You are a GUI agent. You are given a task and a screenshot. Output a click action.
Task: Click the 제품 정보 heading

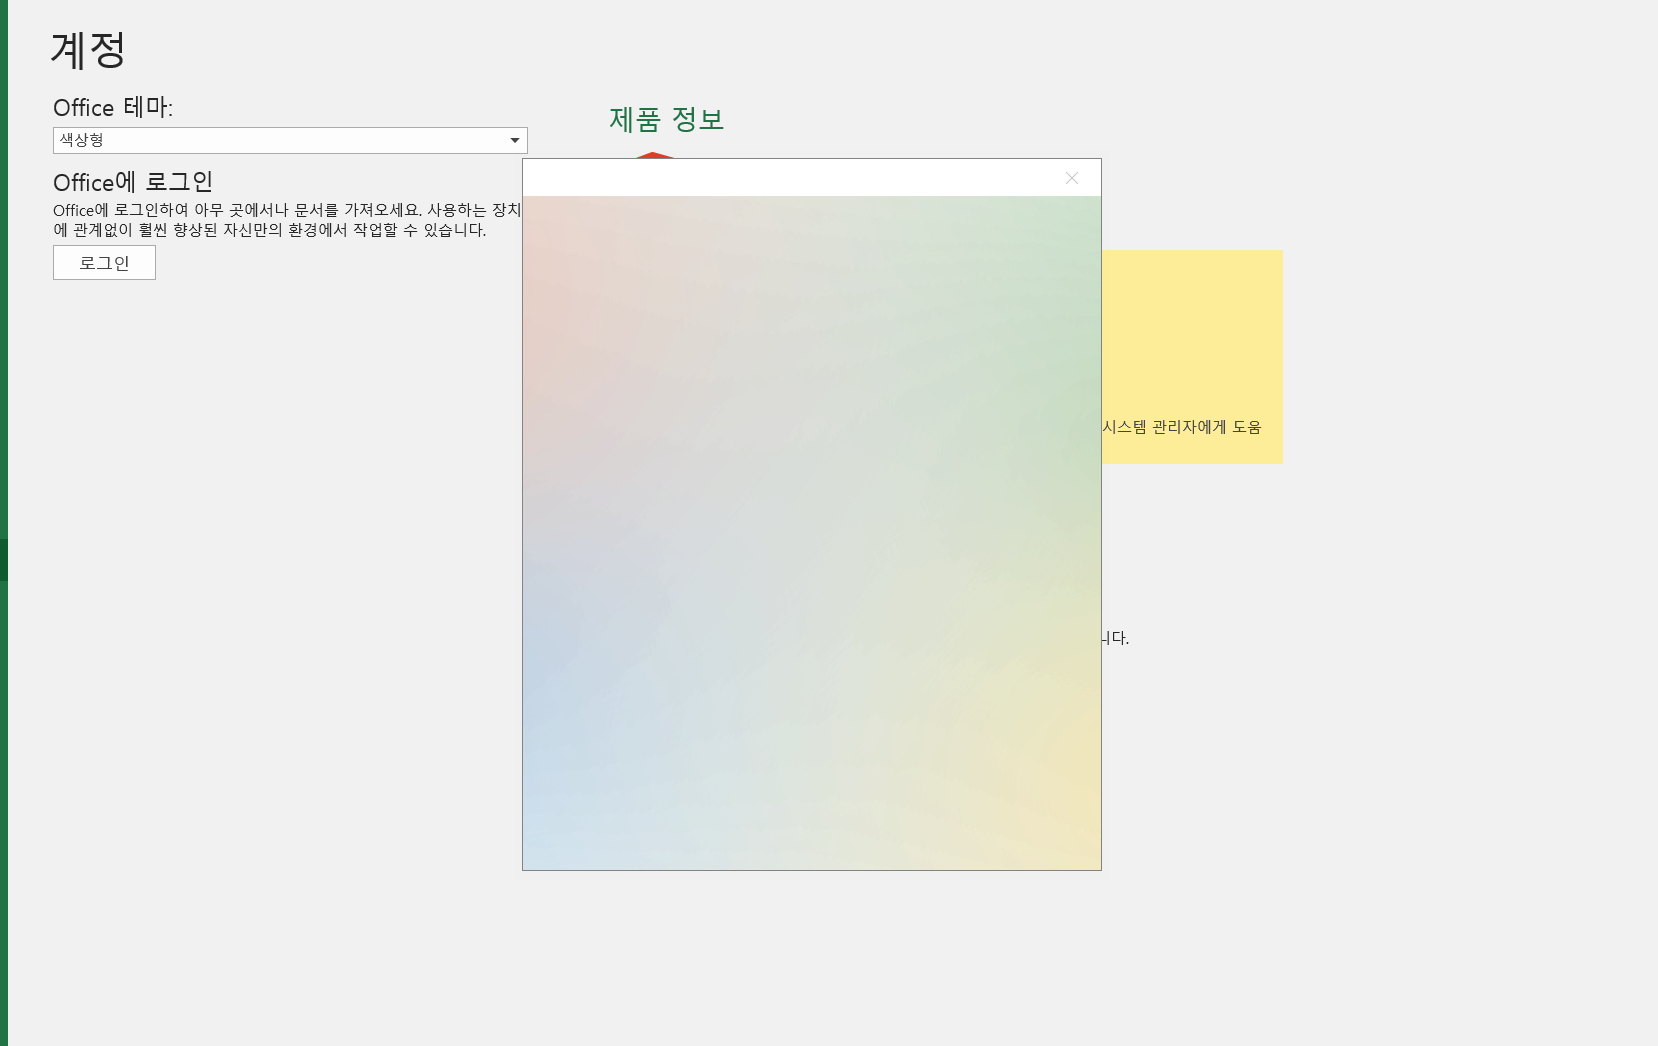point(666,120)
